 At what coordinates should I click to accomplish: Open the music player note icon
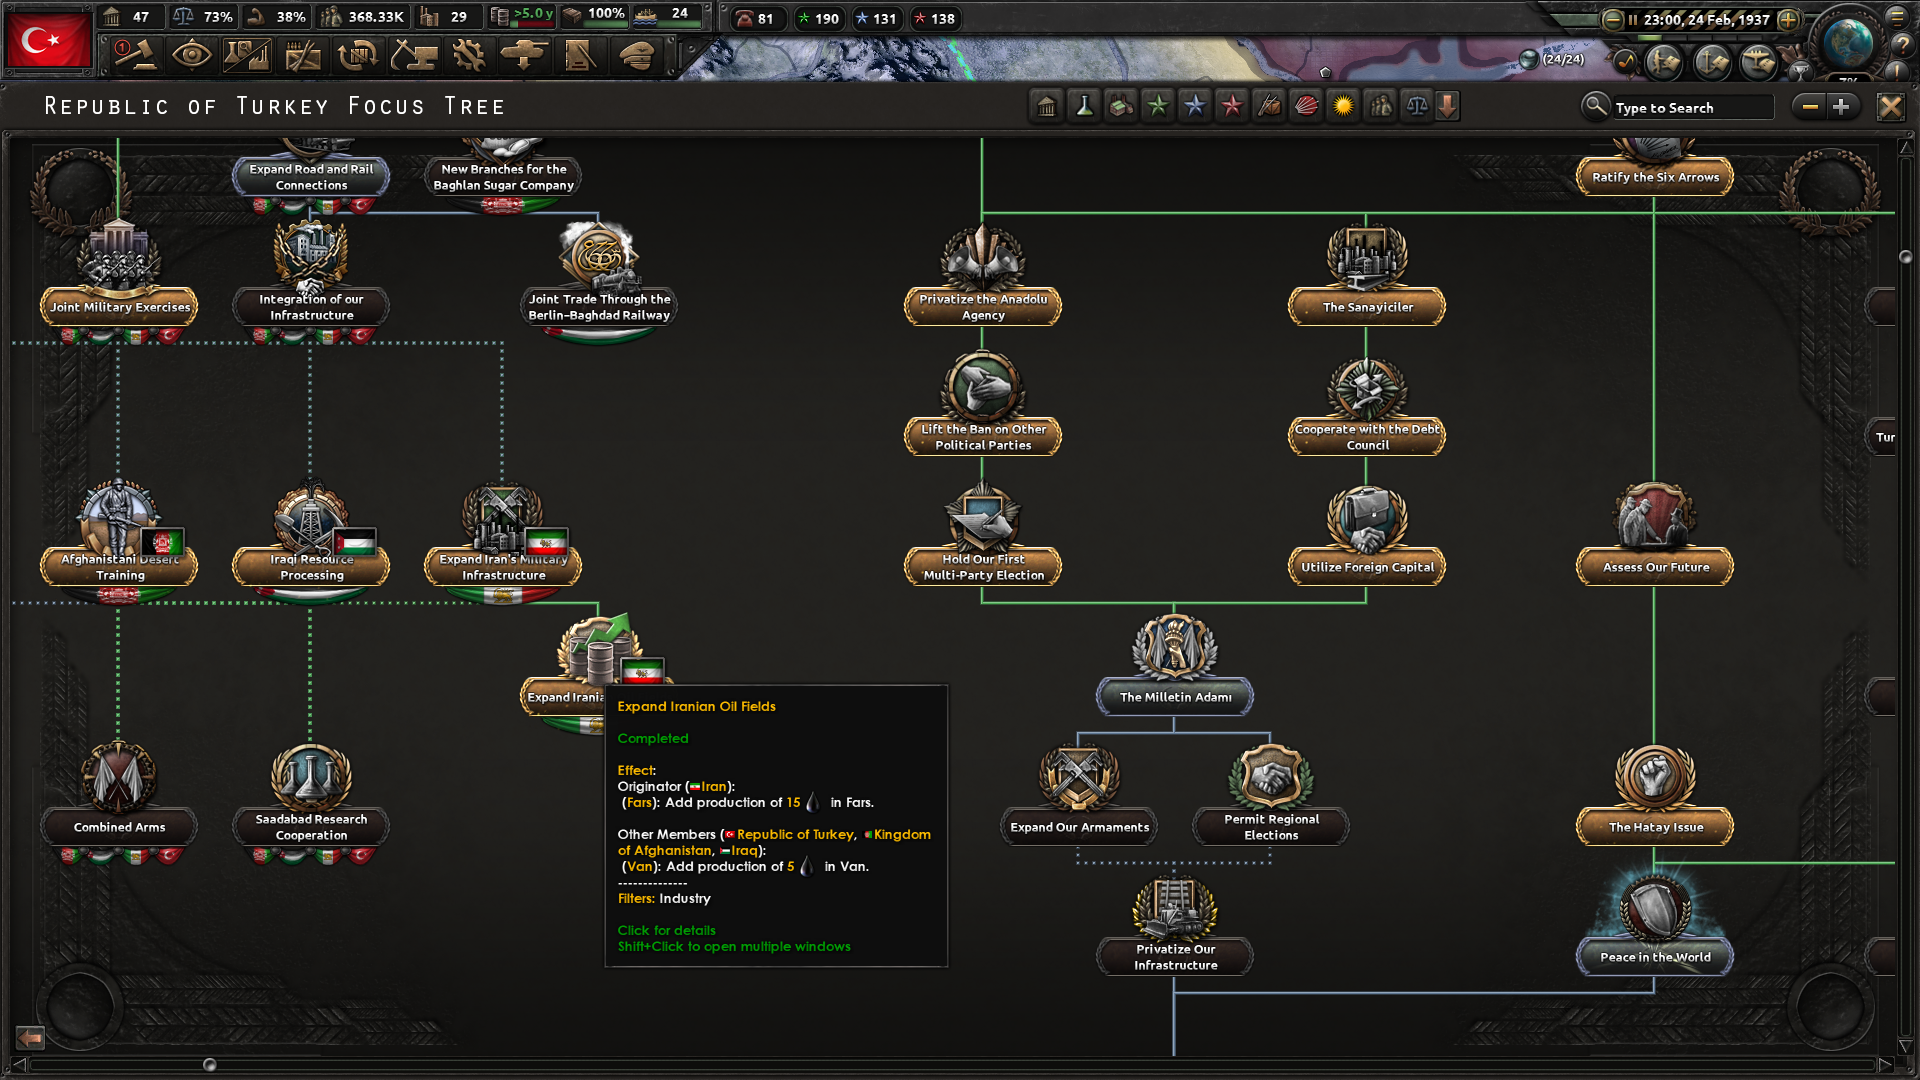[x=1626, y=62]
